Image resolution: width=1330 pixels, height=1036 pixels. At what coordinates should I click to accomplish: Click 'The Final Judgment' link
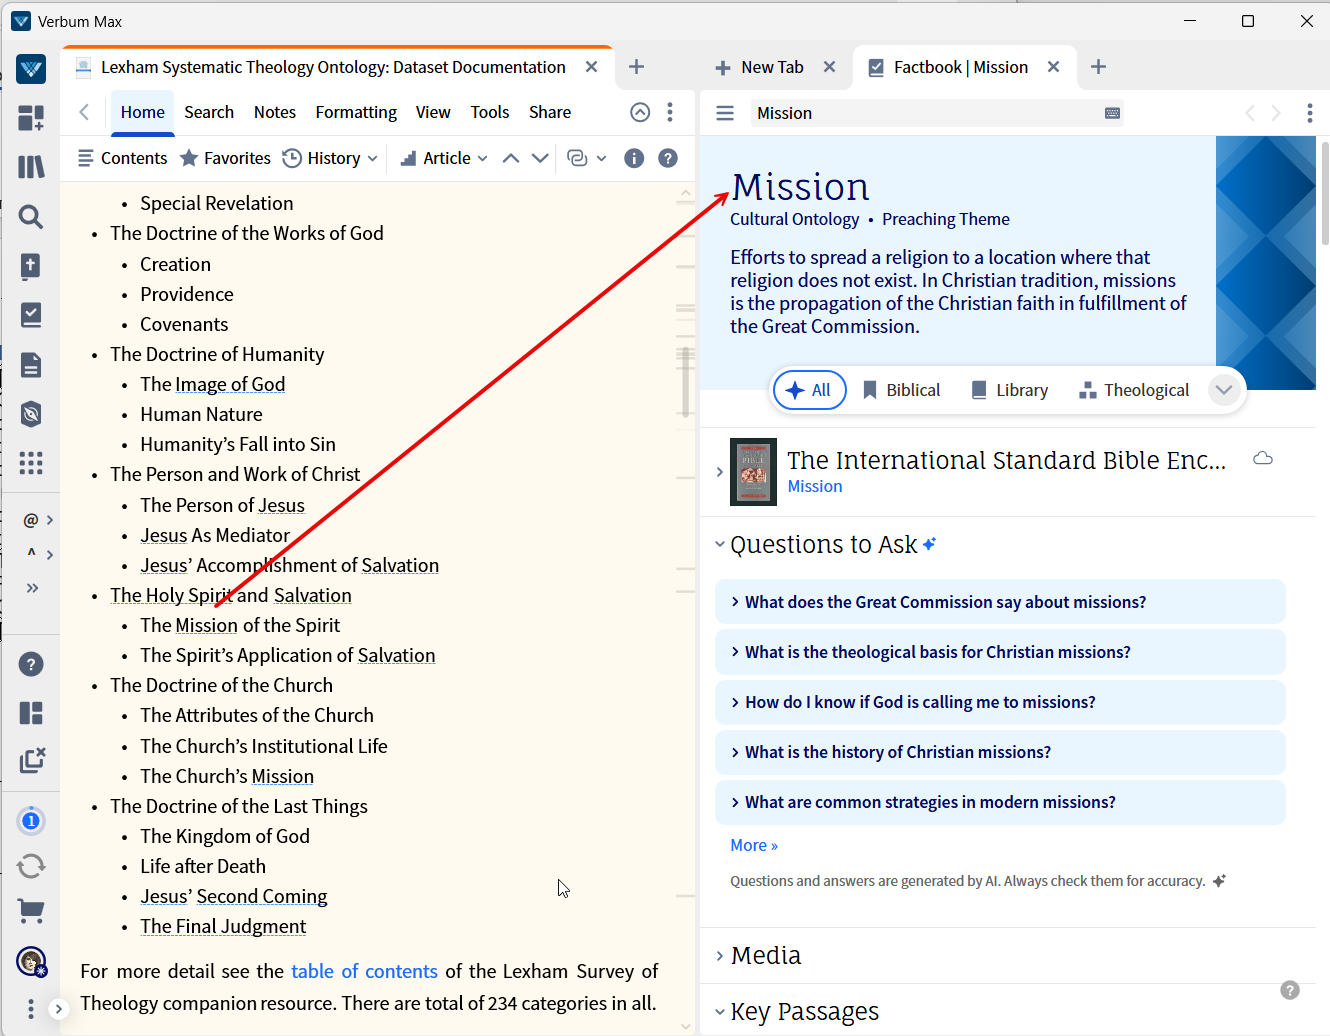pyautogui.click(x=223, y=926)
